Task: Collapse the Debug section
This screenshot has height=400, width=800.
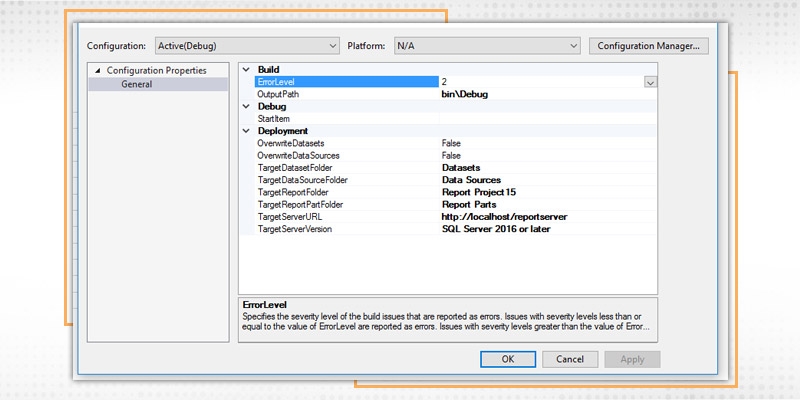Action: [x=247, y=106]
